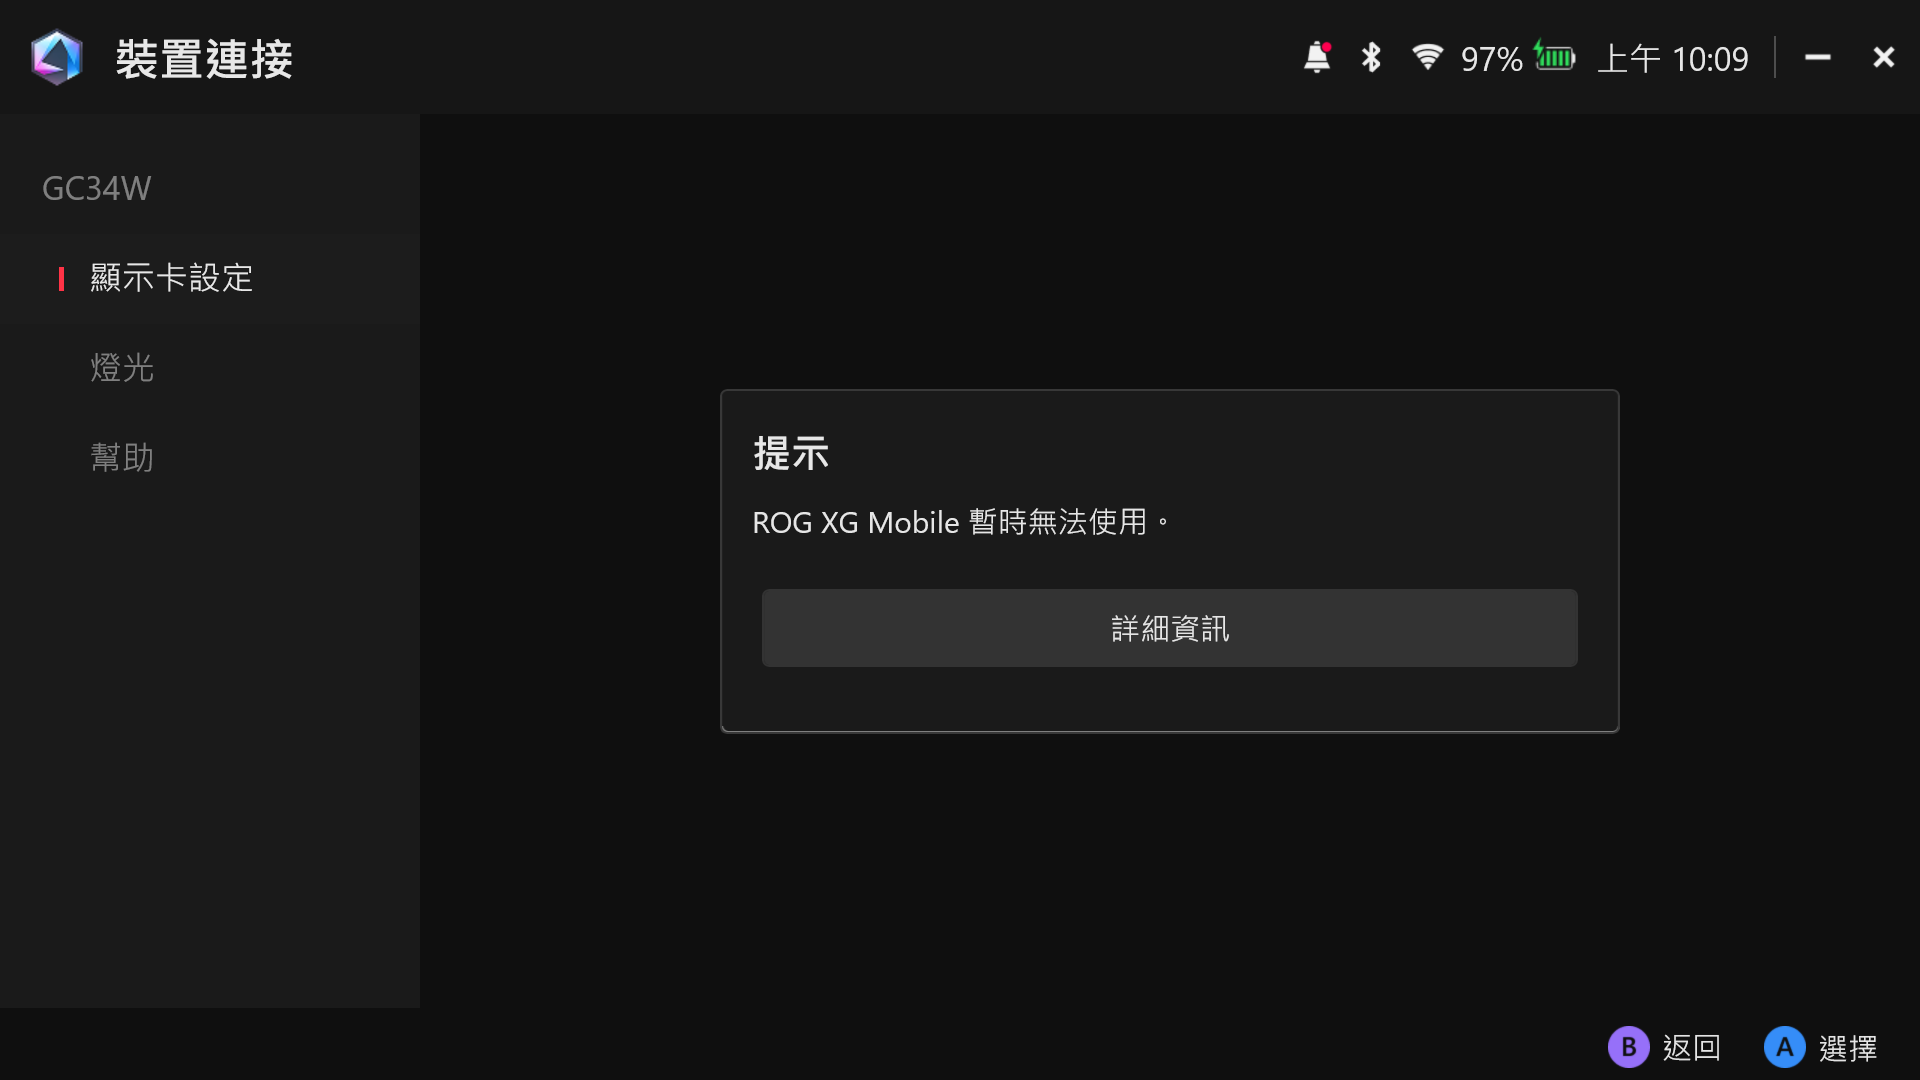Click the 裝置連接 title text
The height and width of the screenshot is (1080, 1920).
point(204,59)
